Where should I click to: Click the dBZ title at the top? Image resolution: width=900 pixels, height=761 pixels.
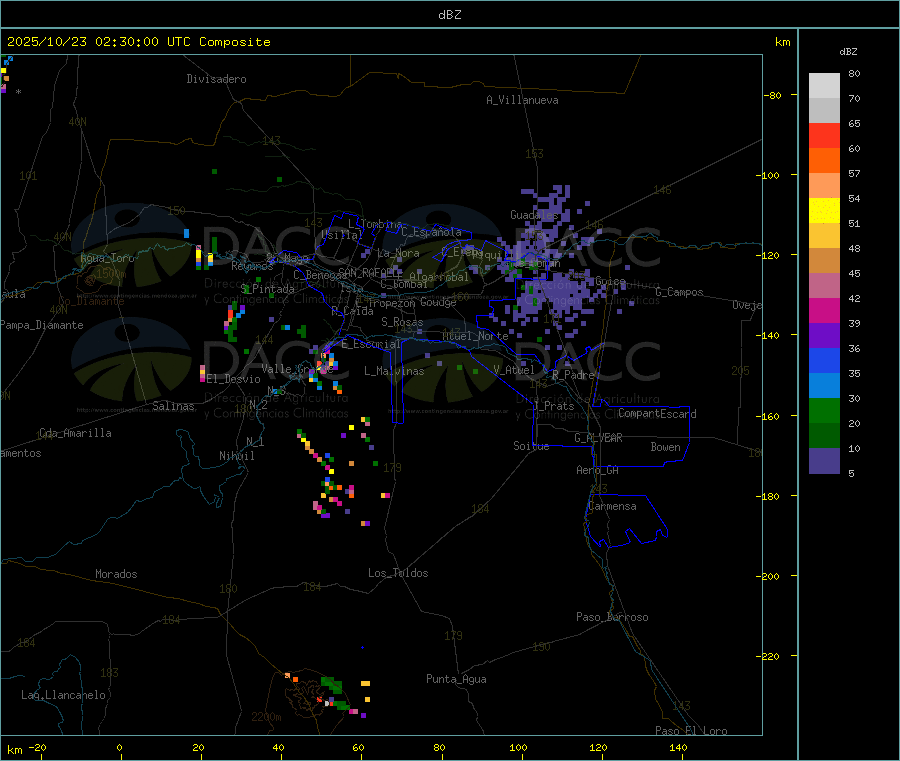tap(449, 14)
